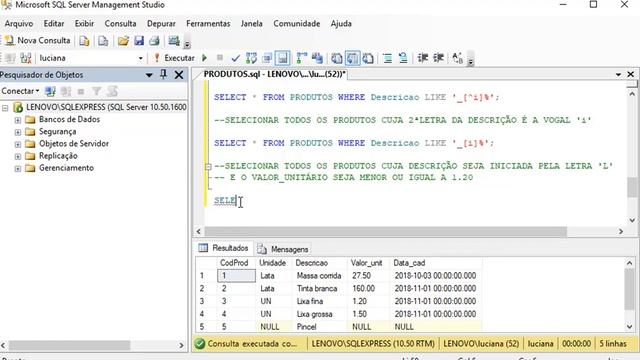Click the Increase Indent icon
Screen dimensions: 640x360
coord(438,58)
